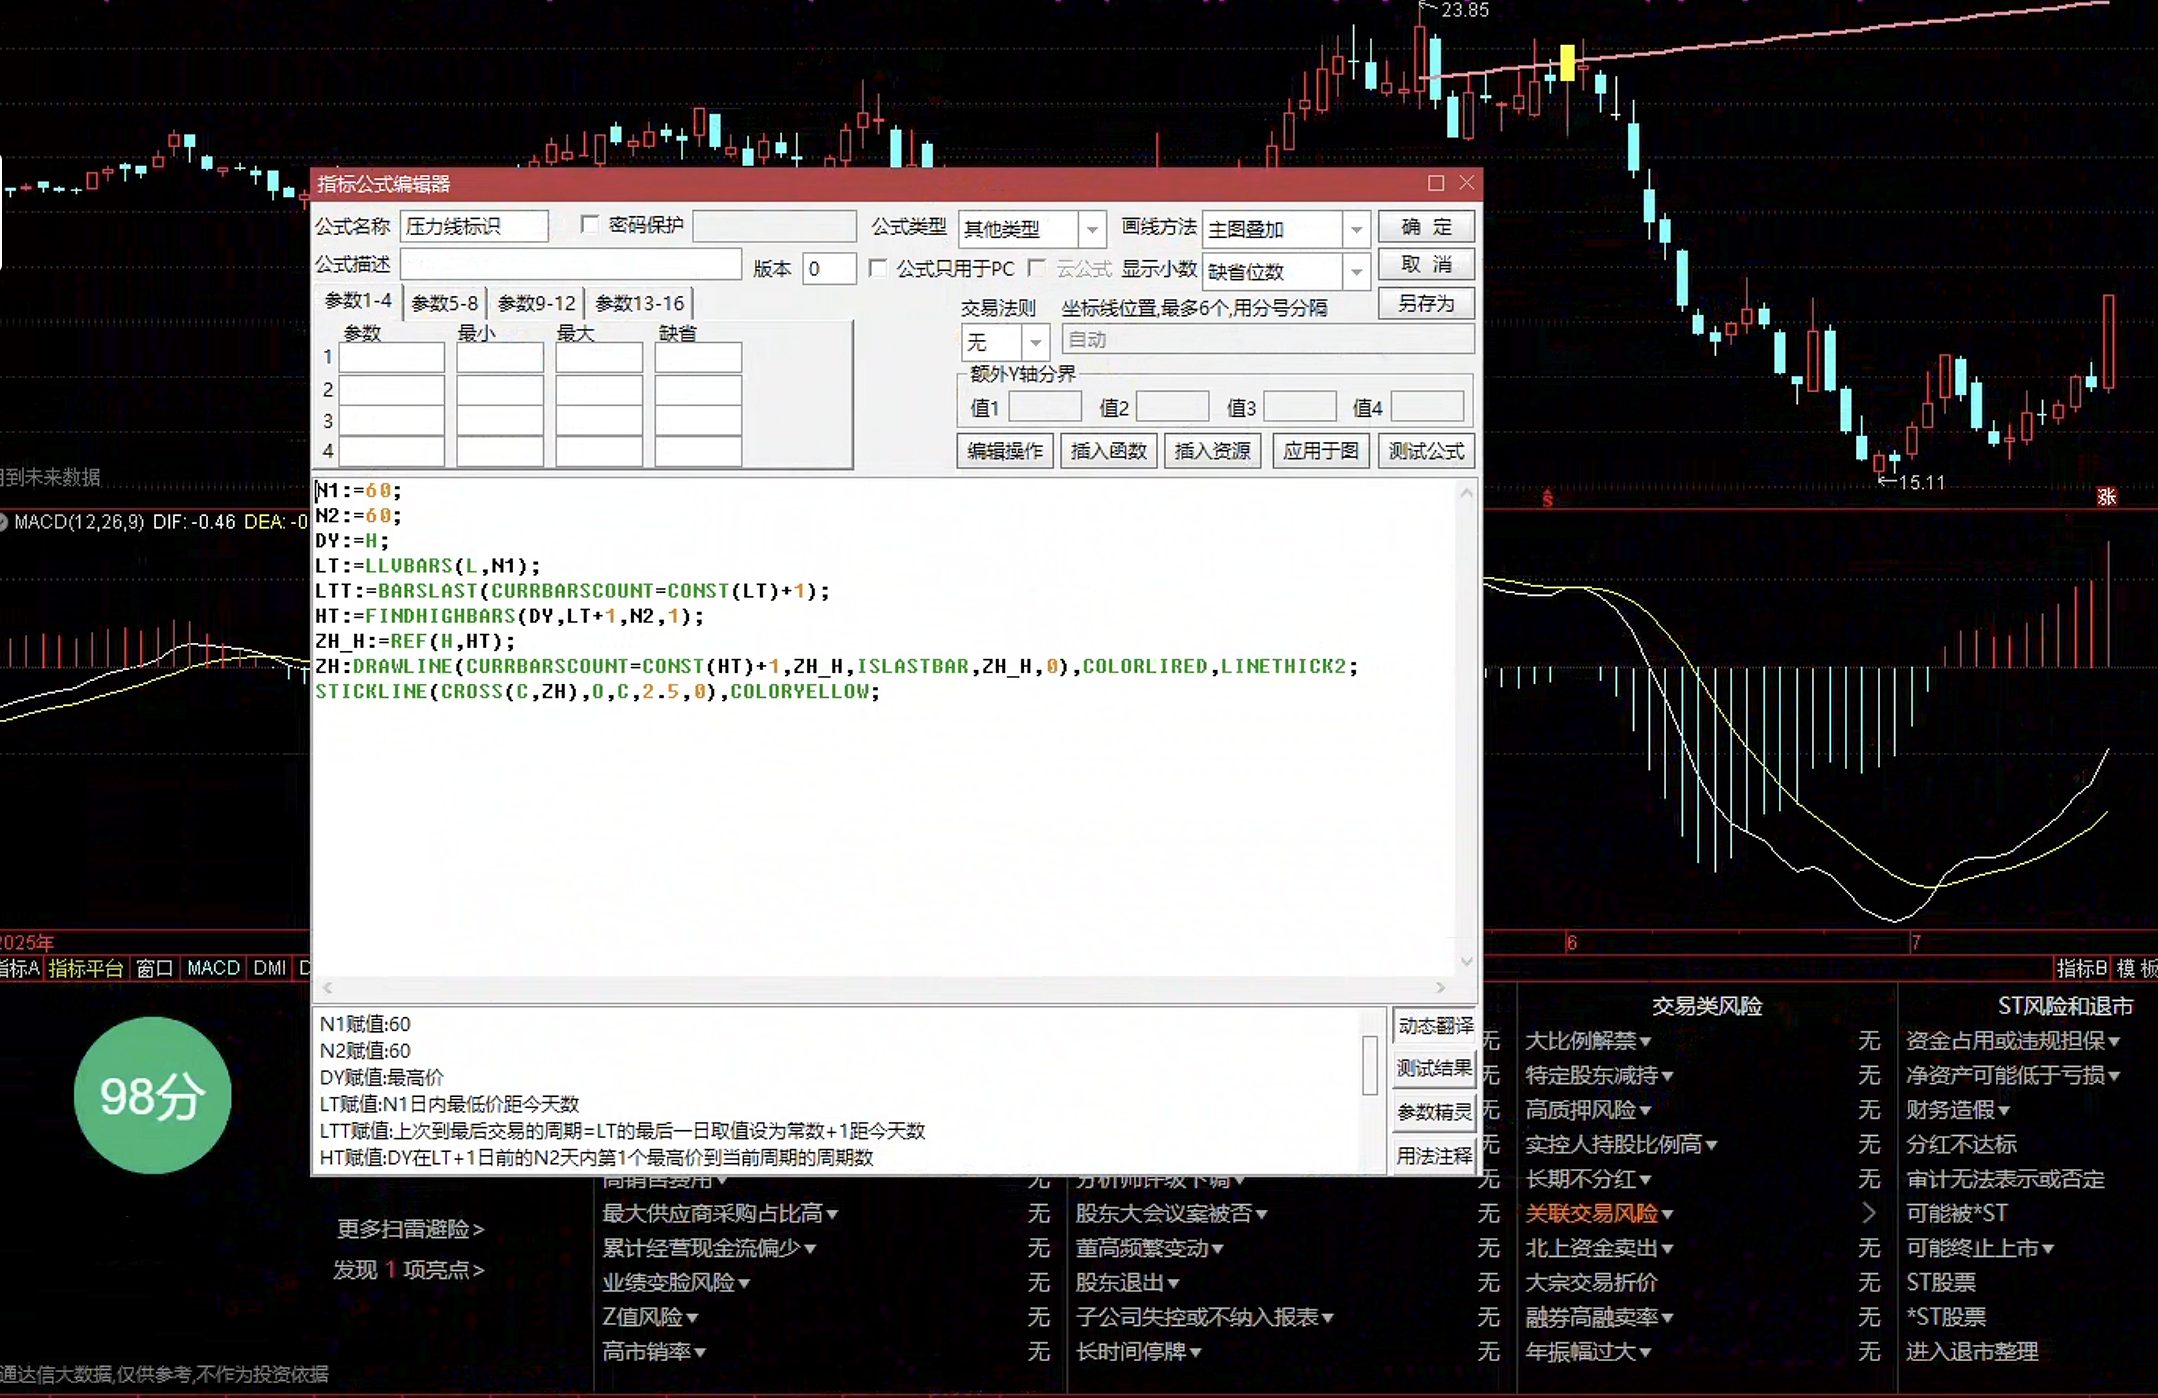Toggle the 公式只用于PC checkbox
Viewport: 2158px width, 1398px height.
(x=878, y=268)
